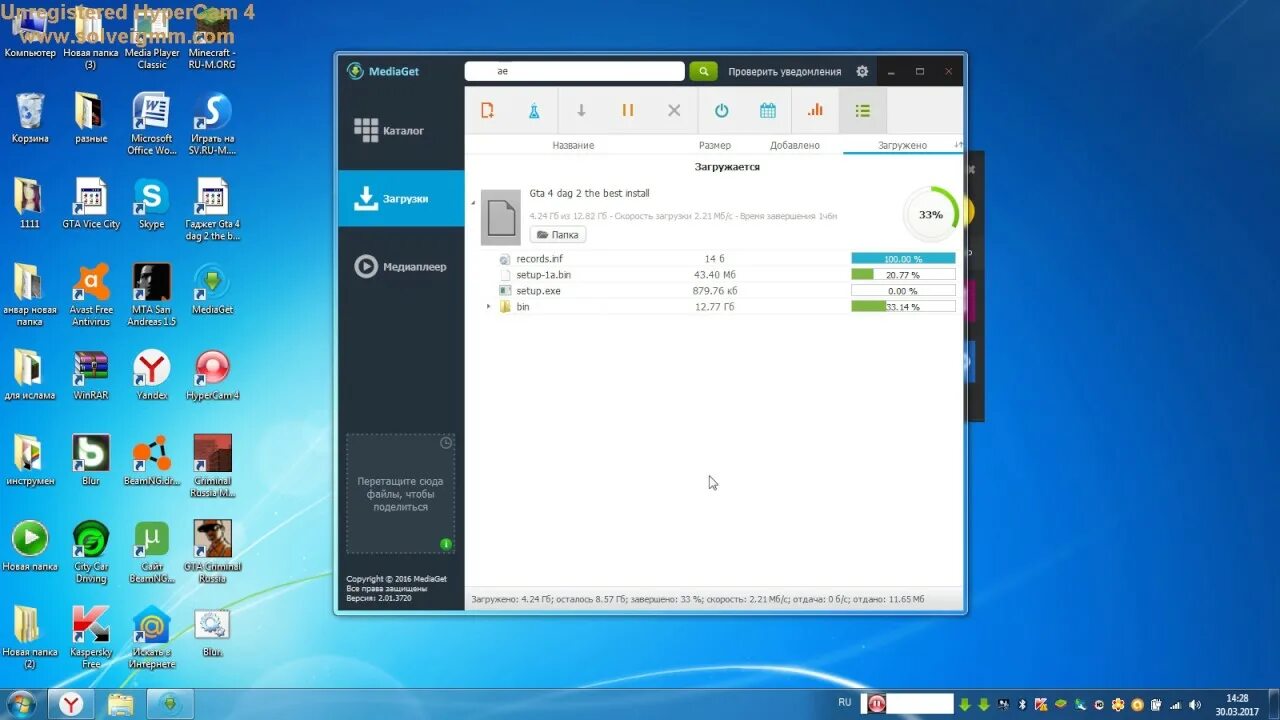Screen dimensions: 1280x720
Task: Click the 12.77 Гб size of bin
Action: tap(715, 307)
